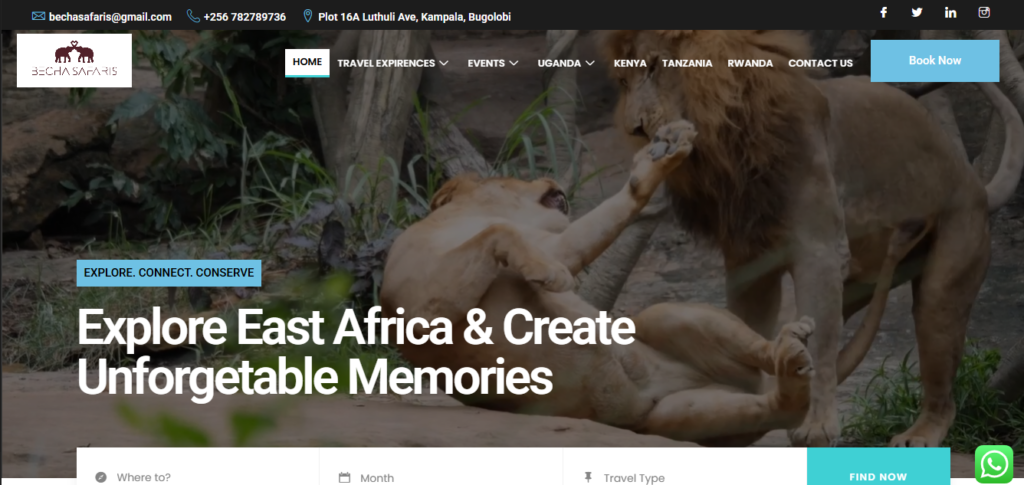Select the Home menu item

pyautogui.click(x=307, y=63)
